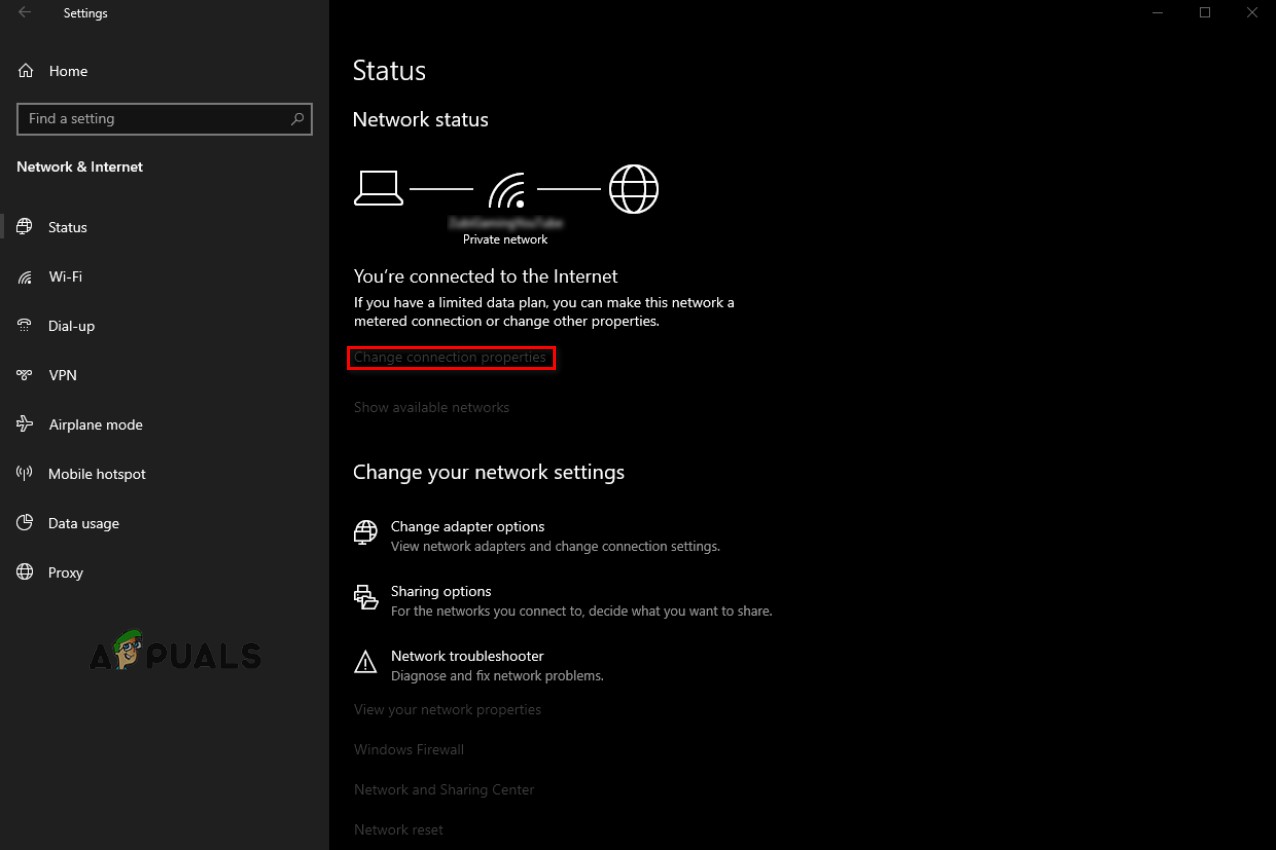Click the Home icon in the sidebar
Image resolution: width=1276 pixels, height=850 pixels.
point(24,71)
